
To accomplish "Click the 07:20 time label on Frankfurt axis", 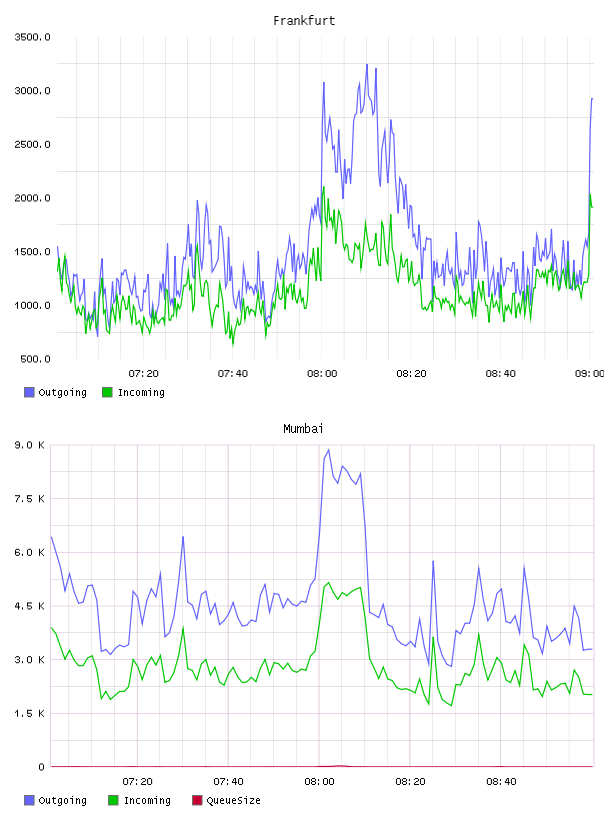I will 143,374.
